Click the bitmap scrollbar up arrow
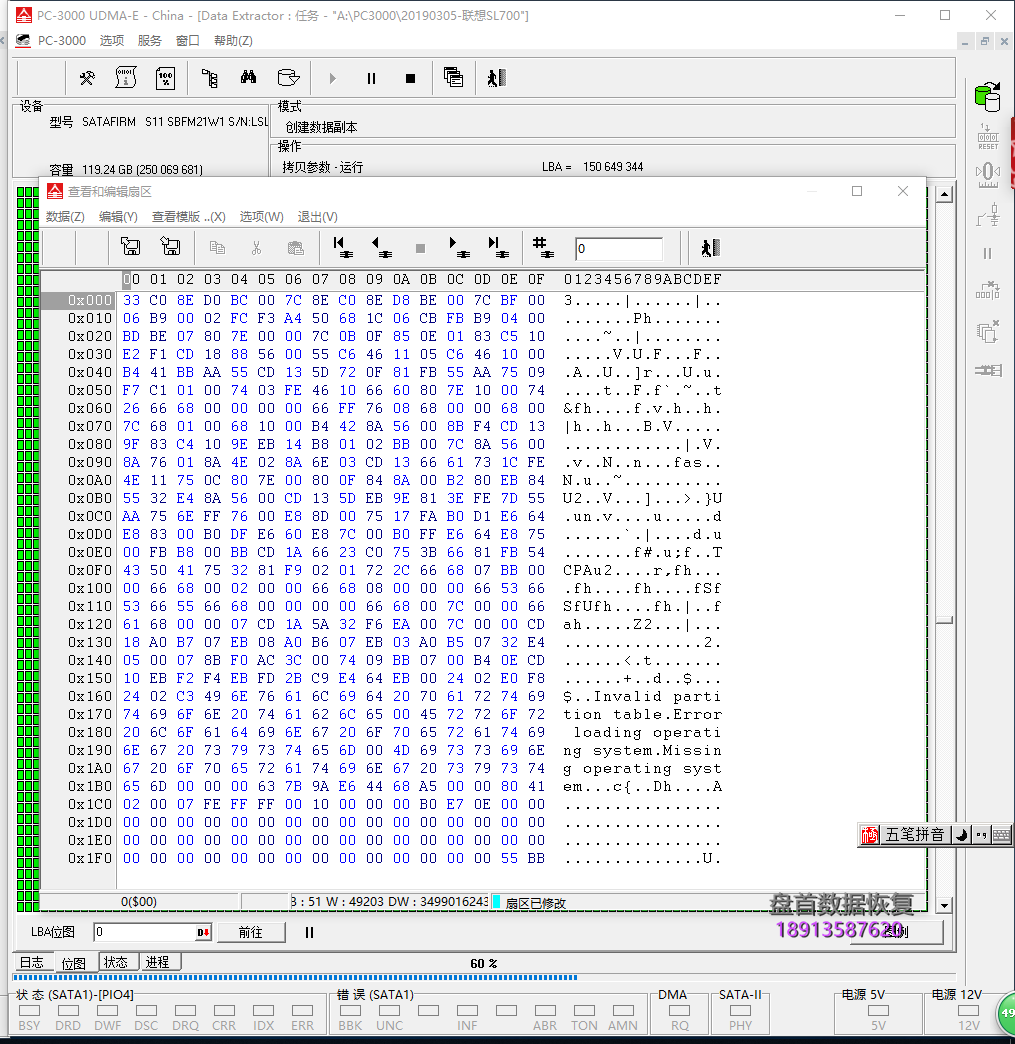1015x1044 pixels. point(944,194)
